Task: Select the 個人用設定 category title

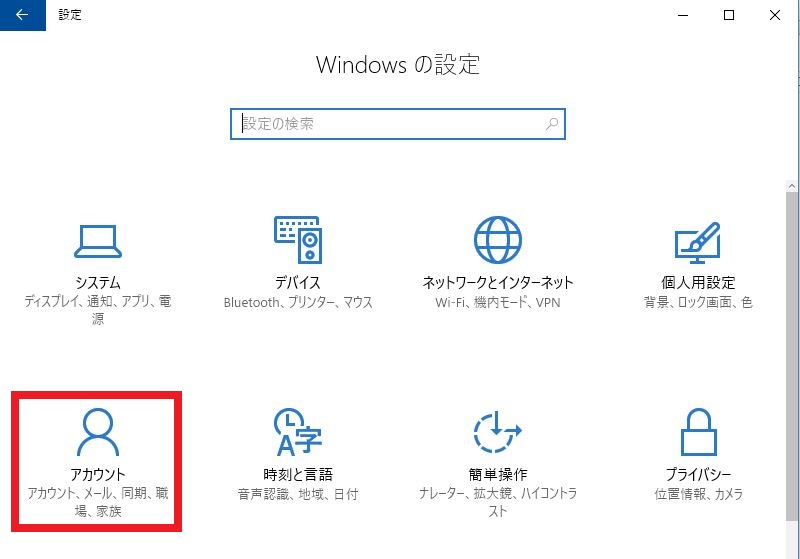Action: coord(698,282)
